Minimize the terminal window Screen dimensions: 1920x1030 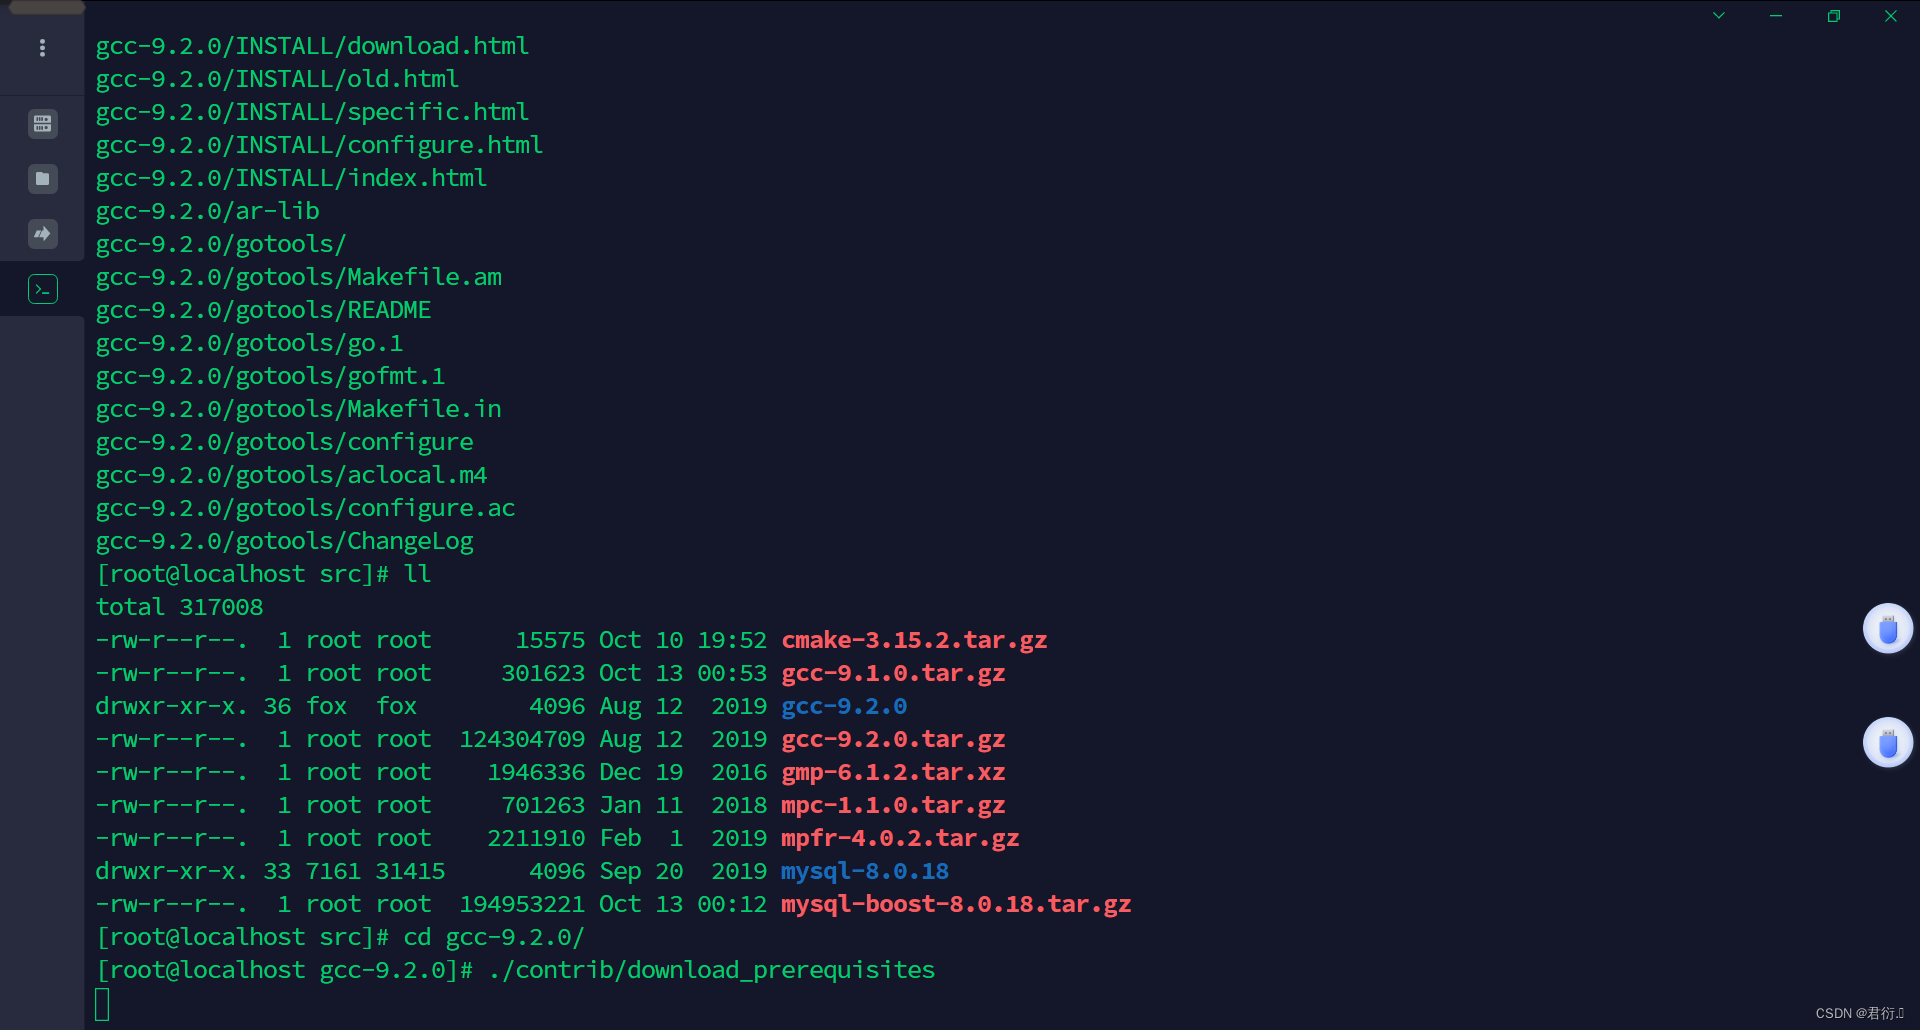[x=1776, y=16]
